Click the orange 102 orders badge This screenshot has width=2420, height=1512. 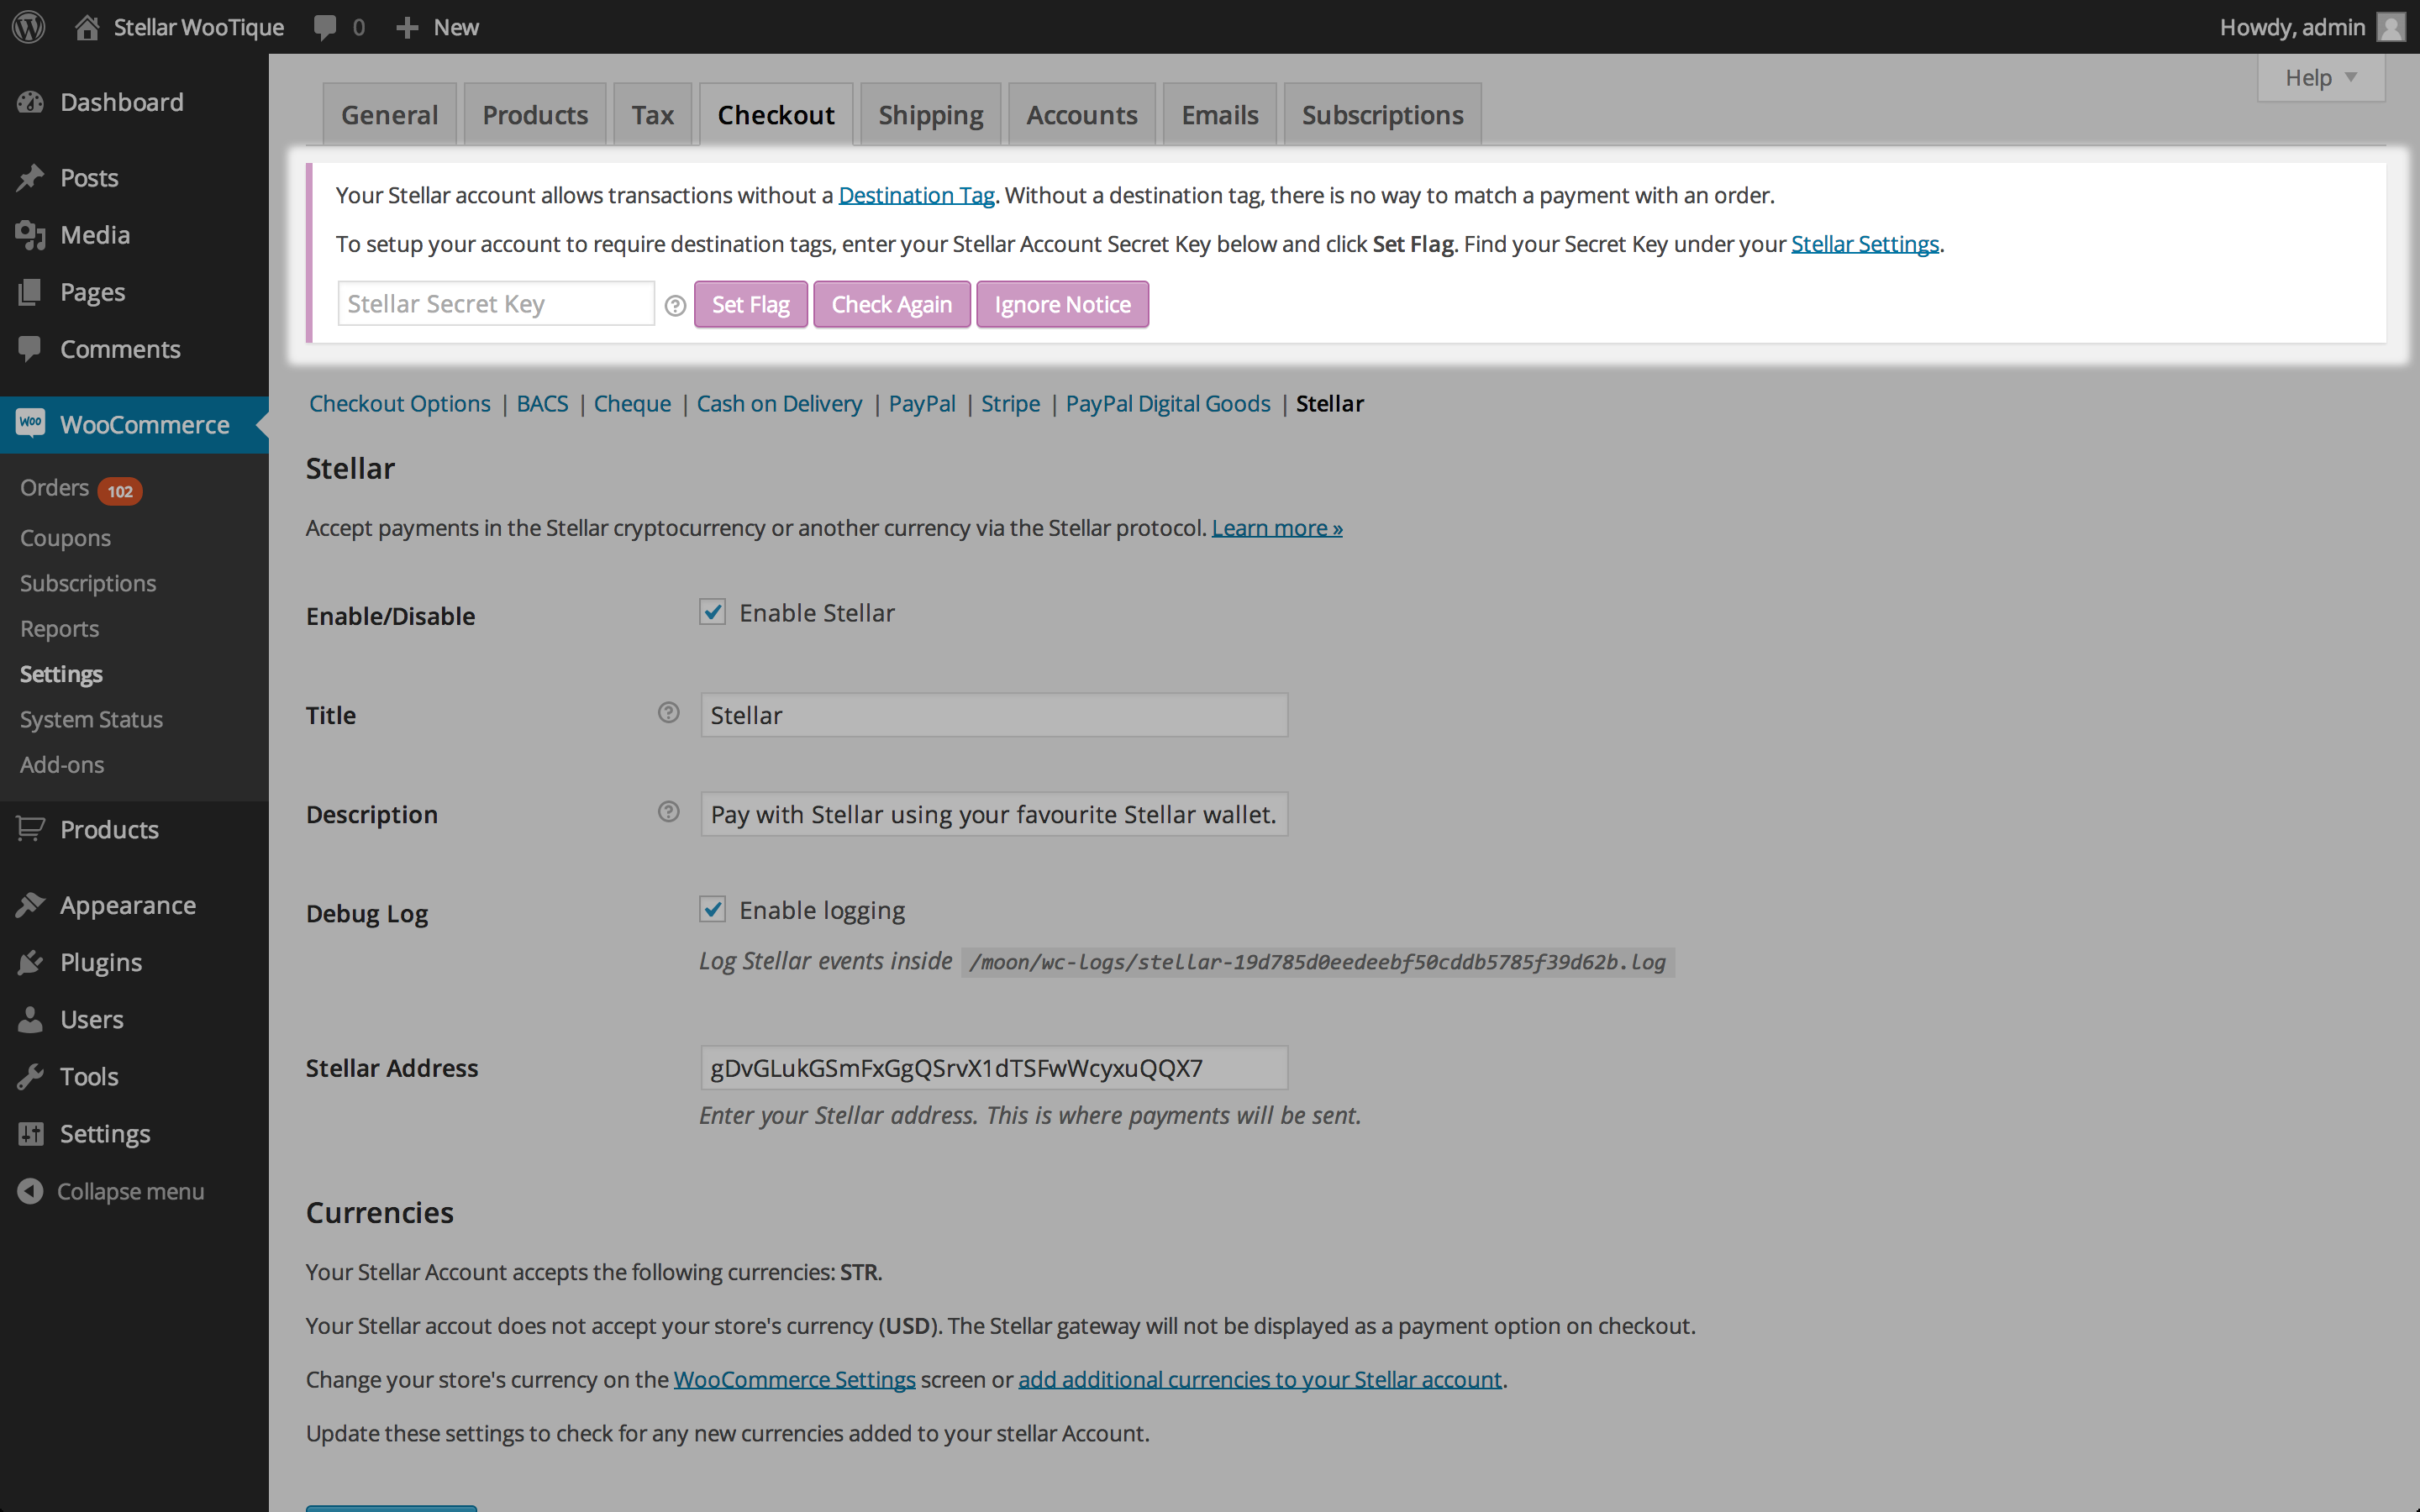120,490
